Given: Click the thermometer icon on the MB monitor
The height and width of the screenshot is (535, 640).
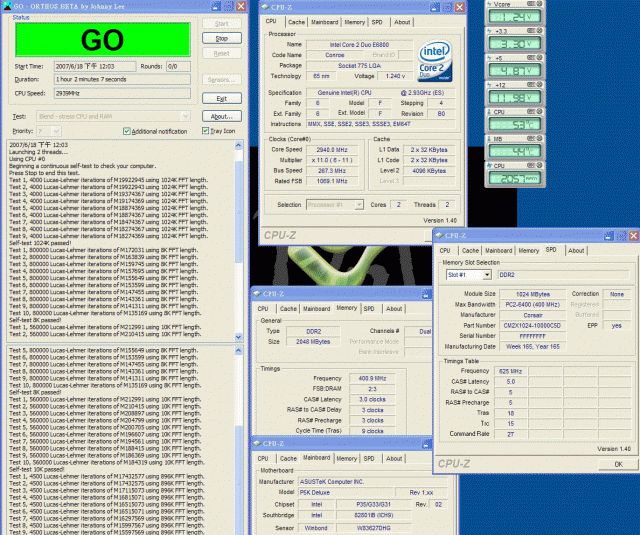Looking at the screenshot, I should pyautogui.click(x=489, y=139).
